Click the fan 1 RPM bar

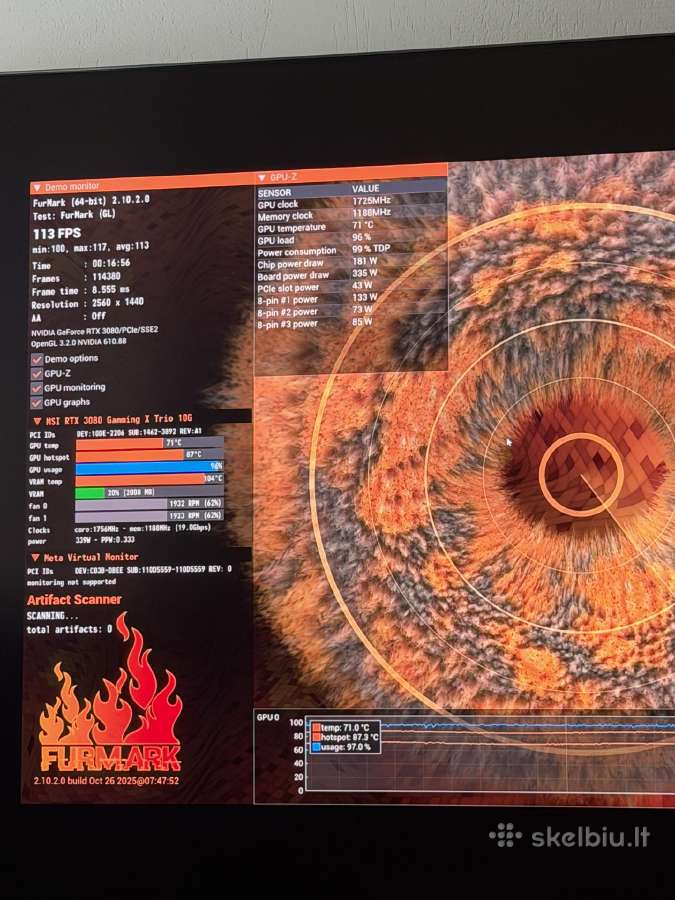pyautogui.click(x=149, y=516)
